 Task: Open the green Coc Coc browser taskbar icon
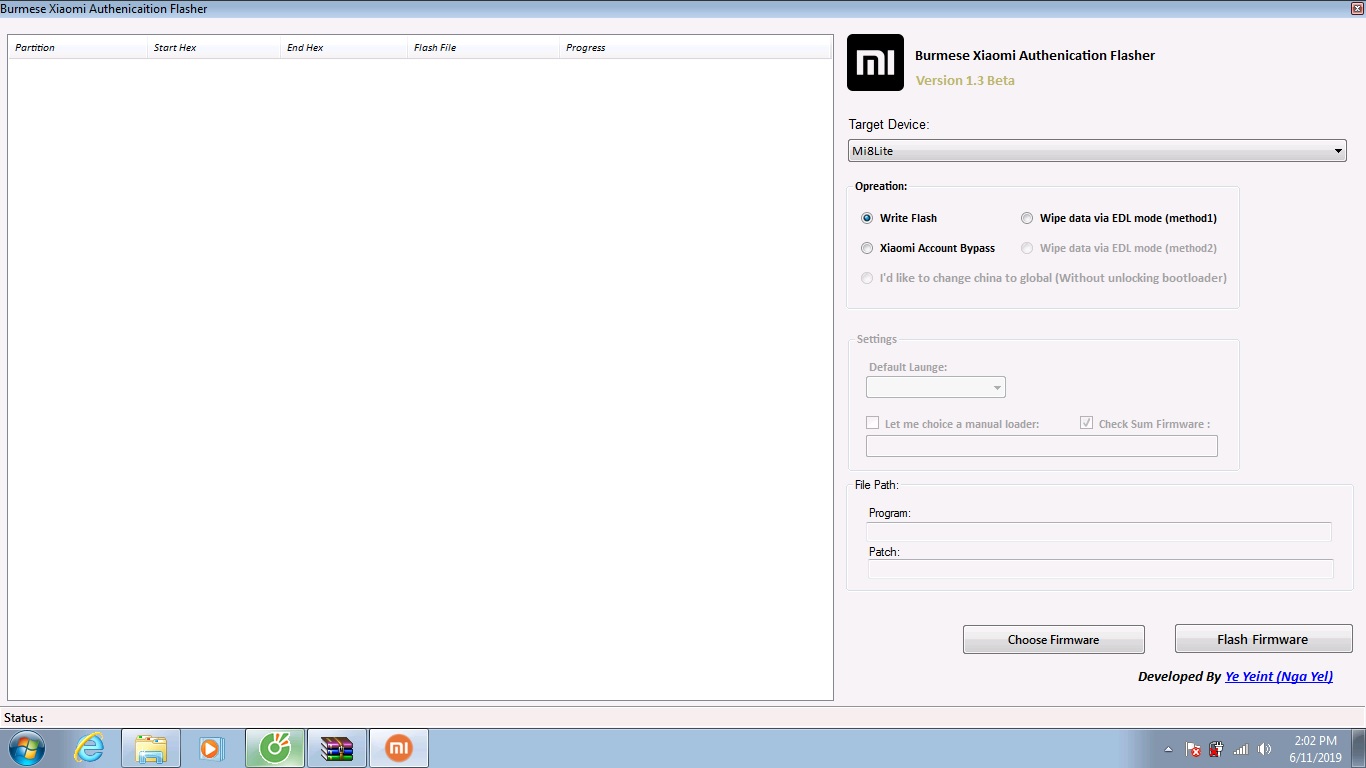[x=275, y=748]
